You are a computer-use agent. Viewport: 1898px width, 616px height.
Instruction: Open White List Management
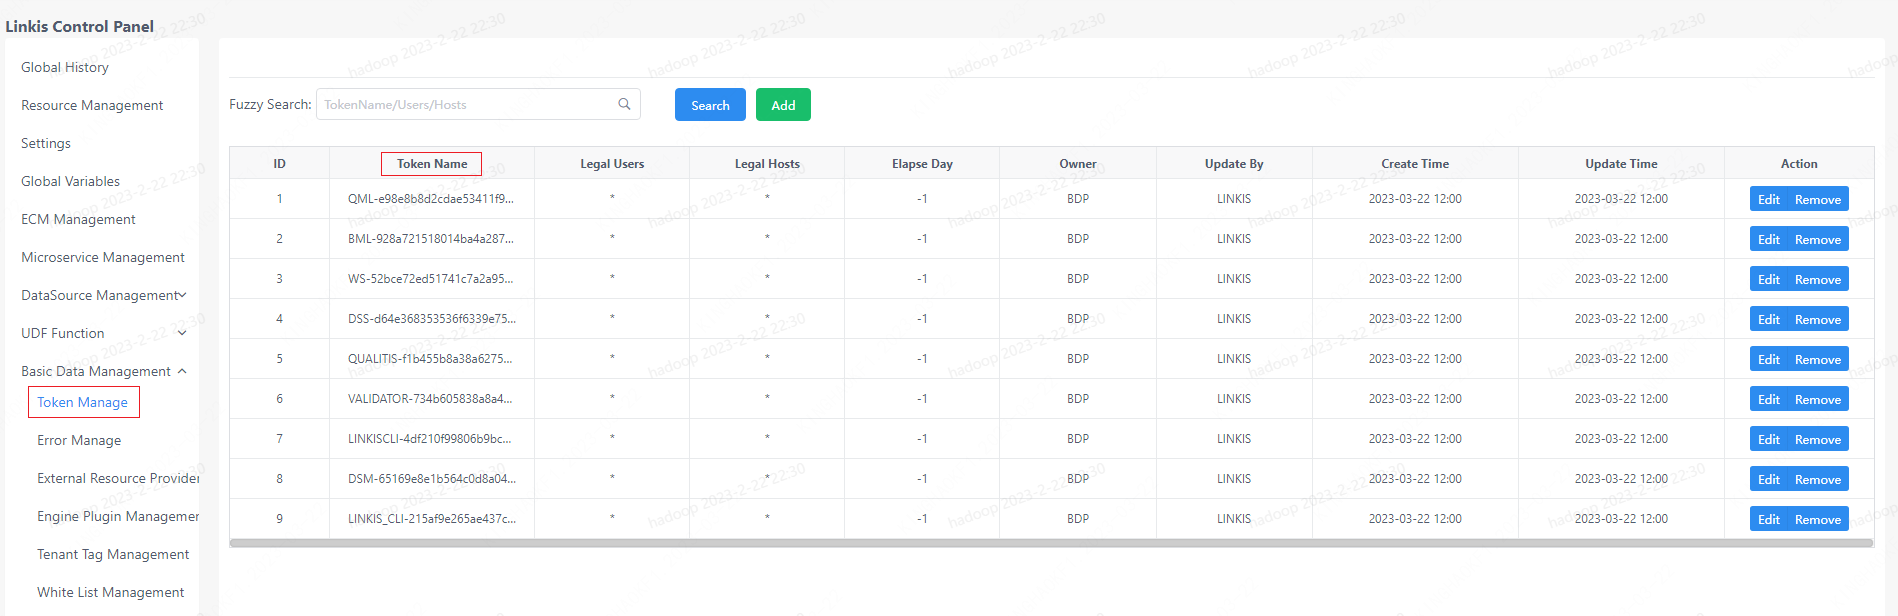[110, 592]
